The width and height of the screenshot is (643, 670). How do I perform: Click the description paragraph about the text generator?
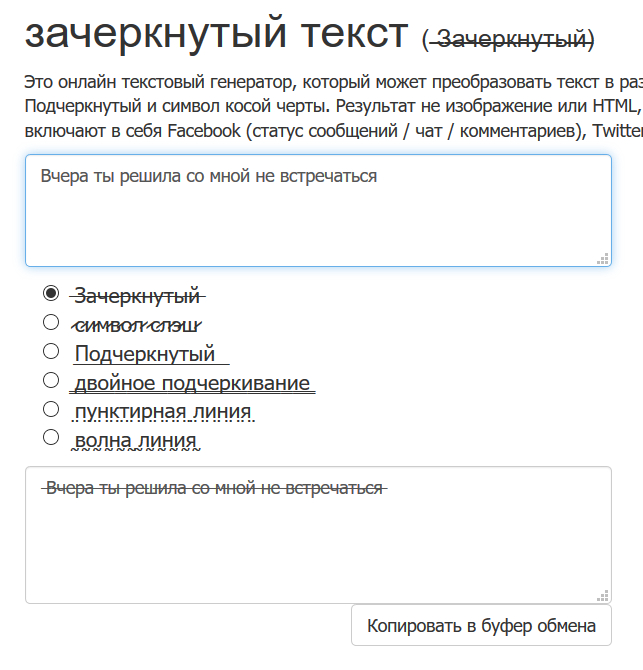coord(330,106)
